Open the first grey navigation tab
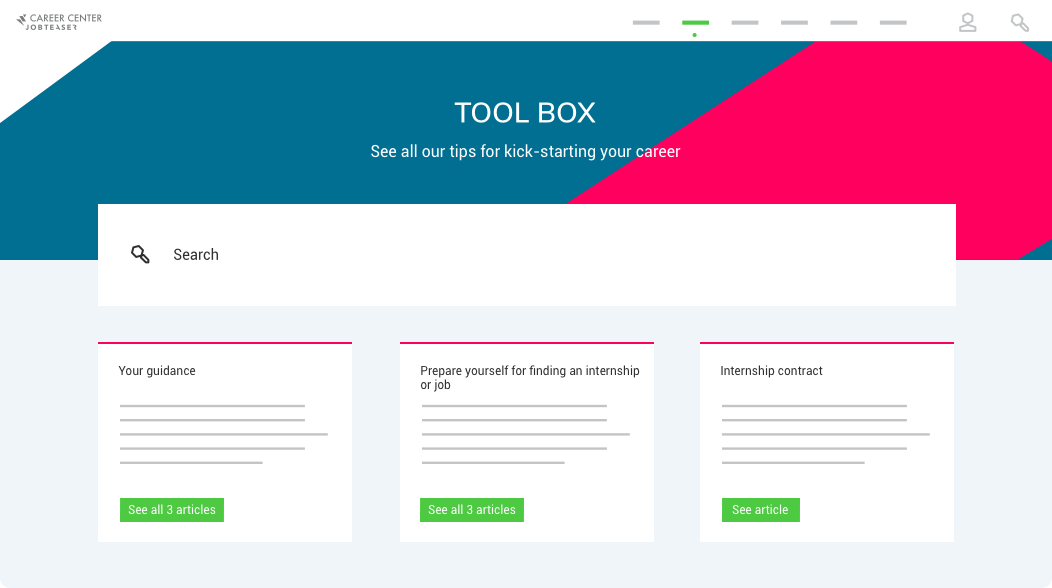This screenshot has width=1052, height=588. coord(646,23)
